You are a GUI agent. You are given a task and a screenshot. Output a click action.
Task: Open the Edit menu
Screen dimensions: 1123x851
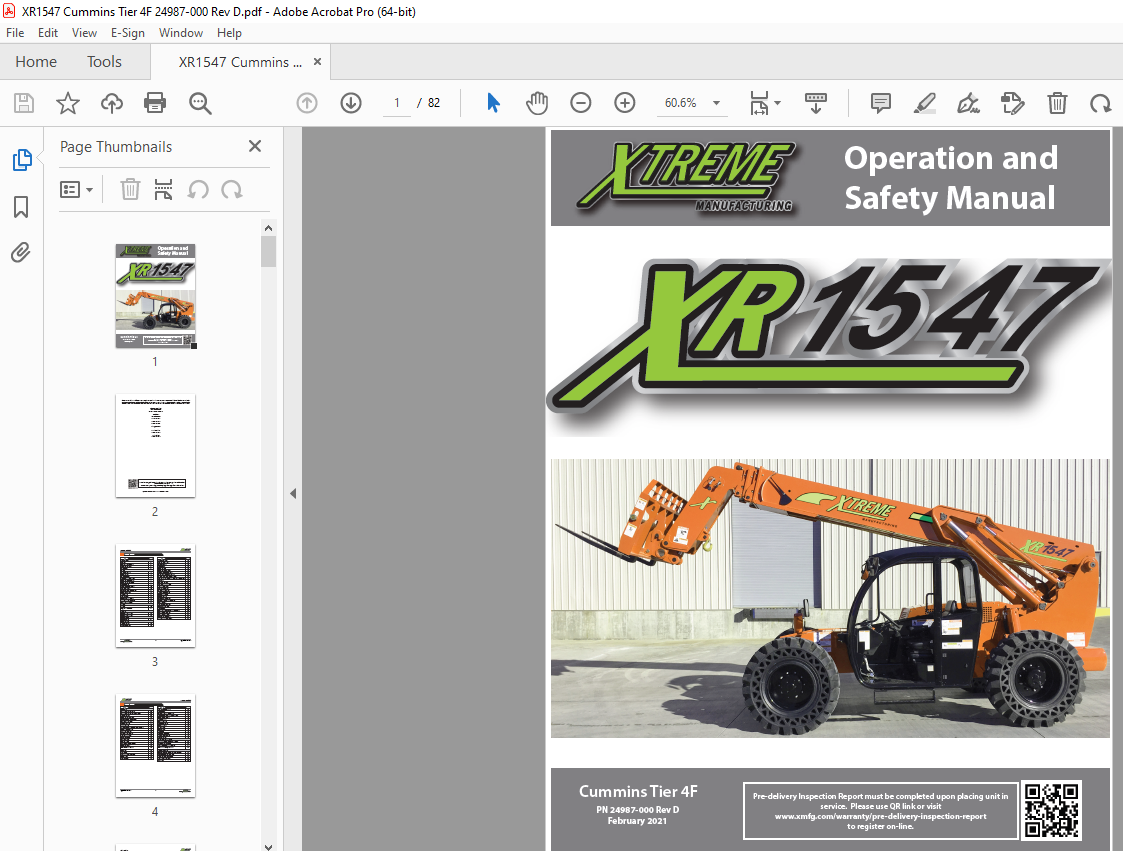point(48,33)
